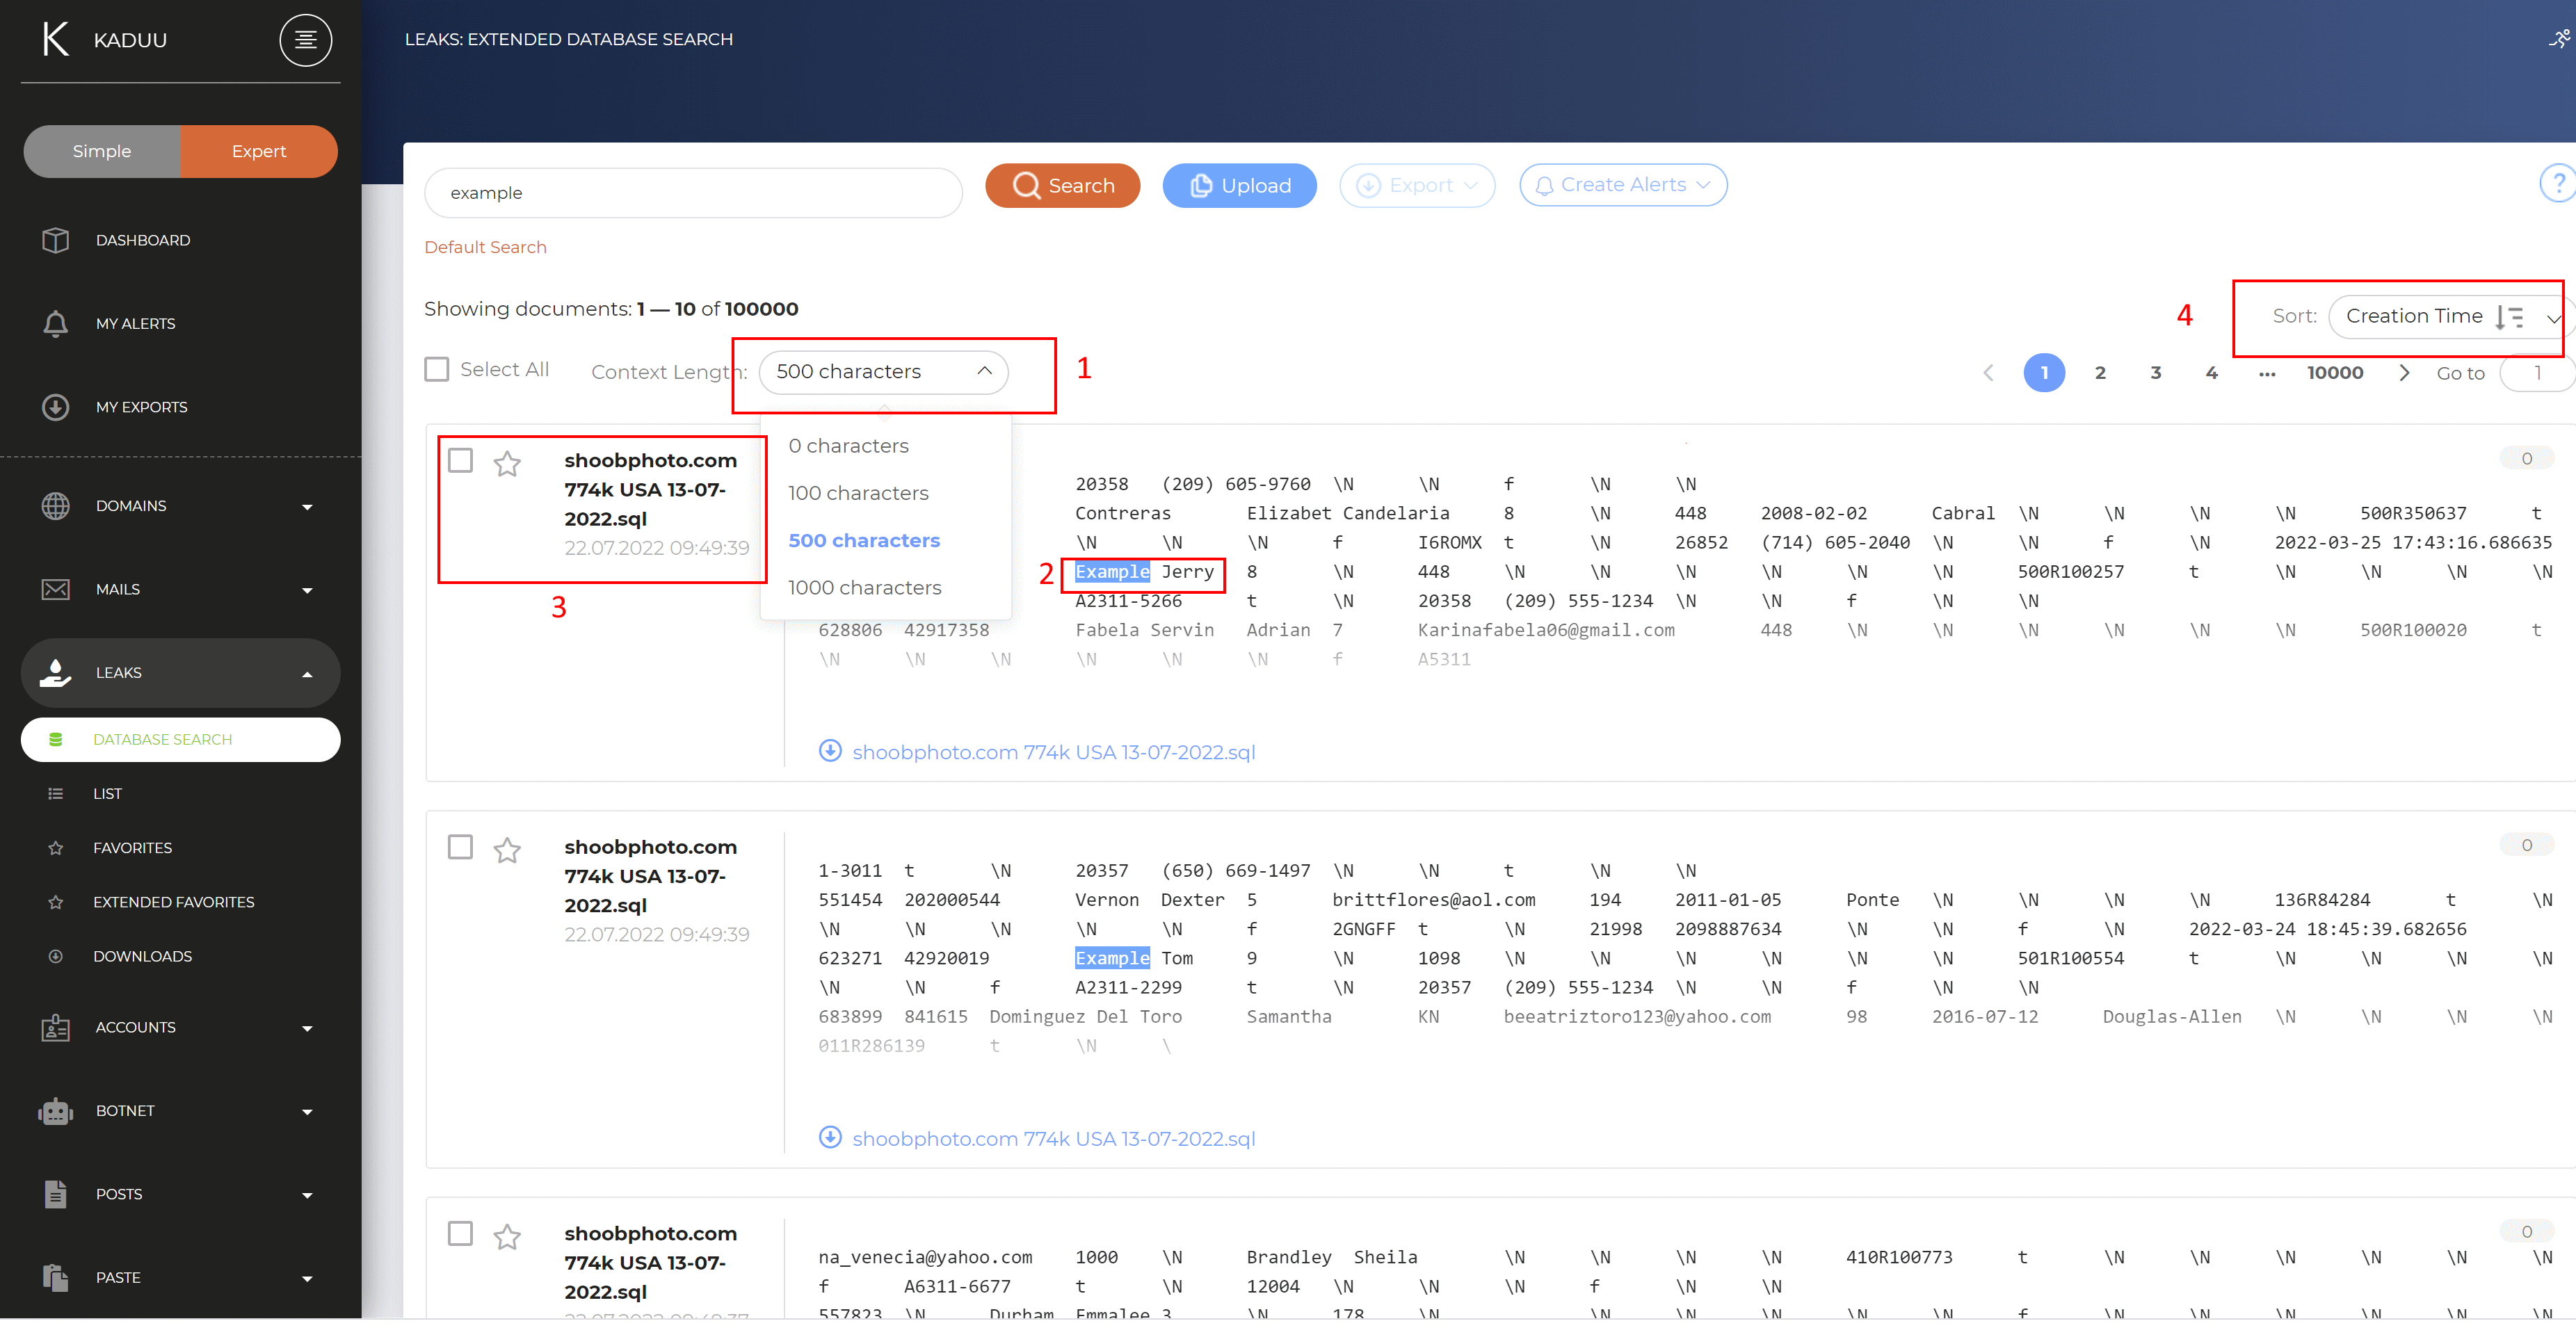
Task: Click the Domains globe icon
Action: pyautogui.click(x=55, y=506)
